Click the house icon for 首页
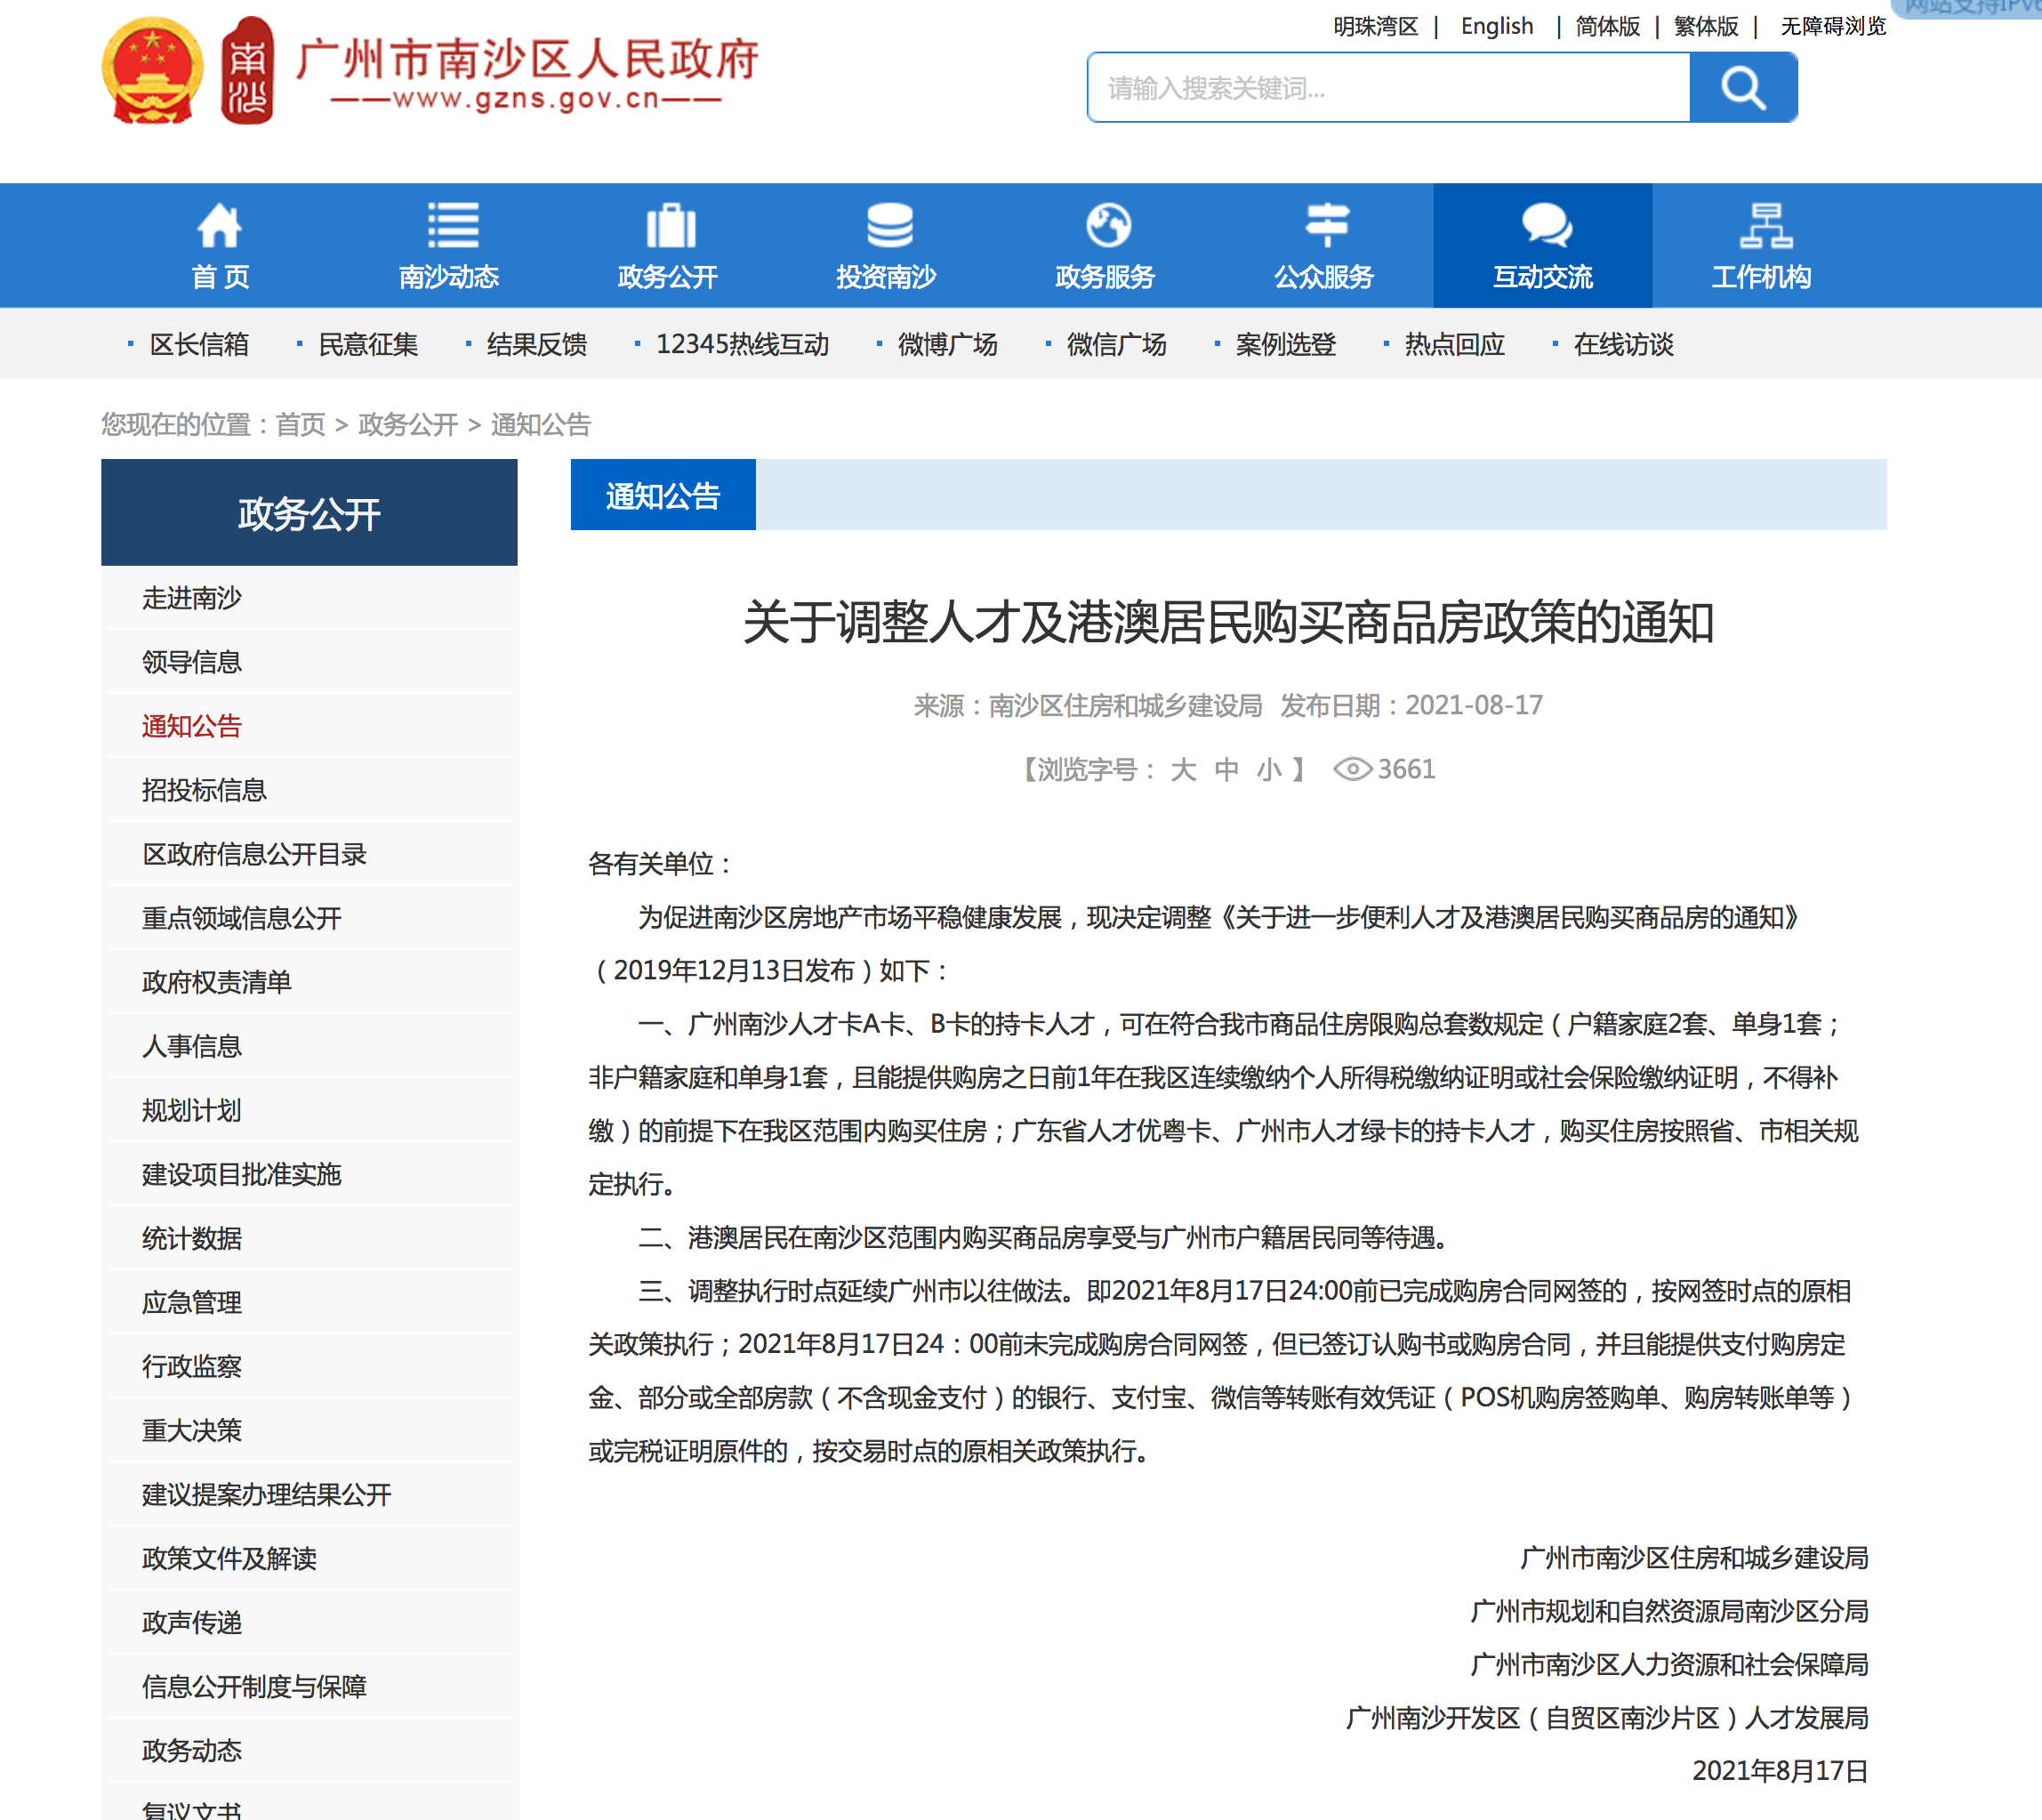The image size is (2042, 1820). pyautogui.click(x=219, y=225)
